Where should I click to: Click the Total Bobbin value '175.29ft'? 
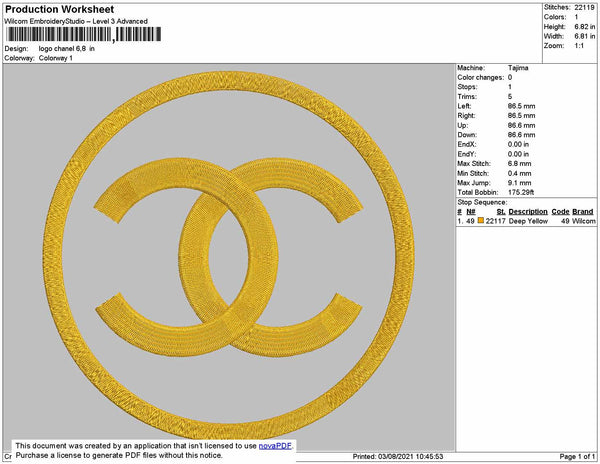521,192
